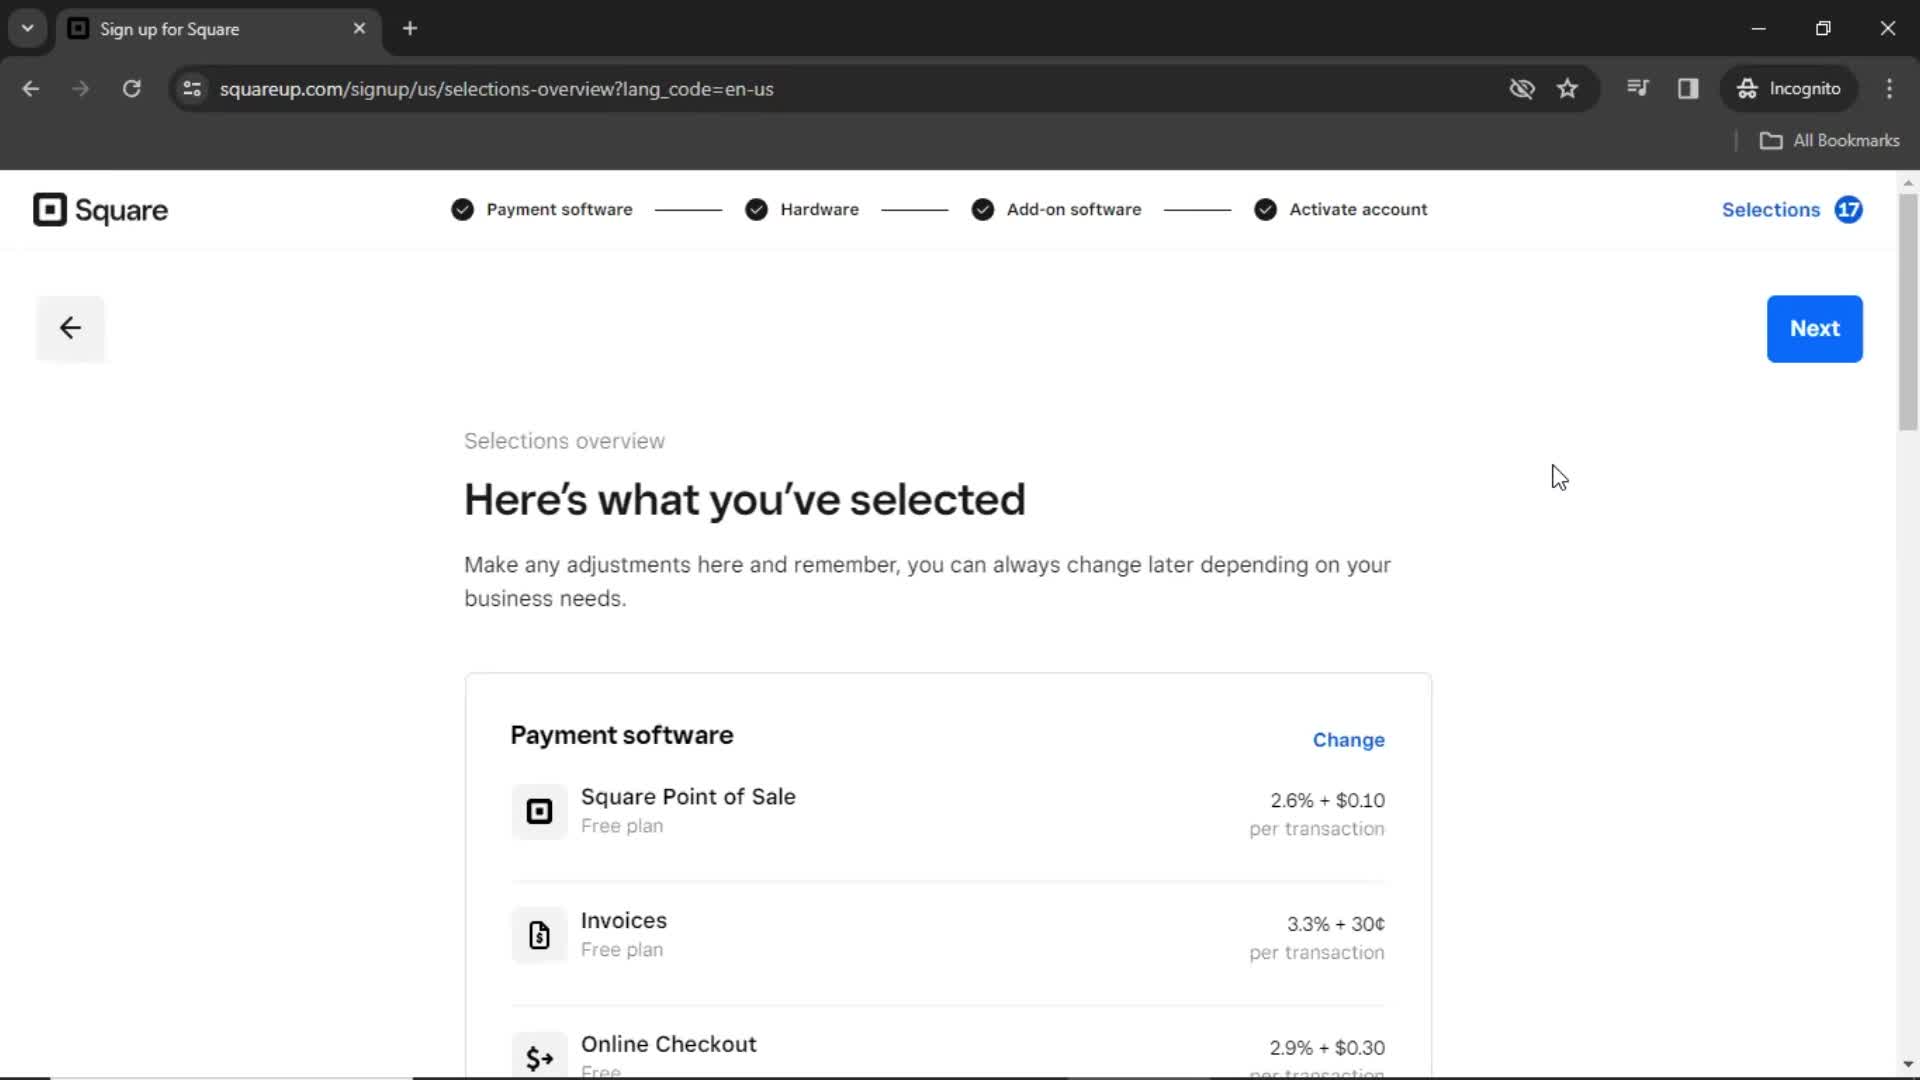Select the Payment software step
This screenshot has width=1920, height=1080.
(x=559, y=209)
